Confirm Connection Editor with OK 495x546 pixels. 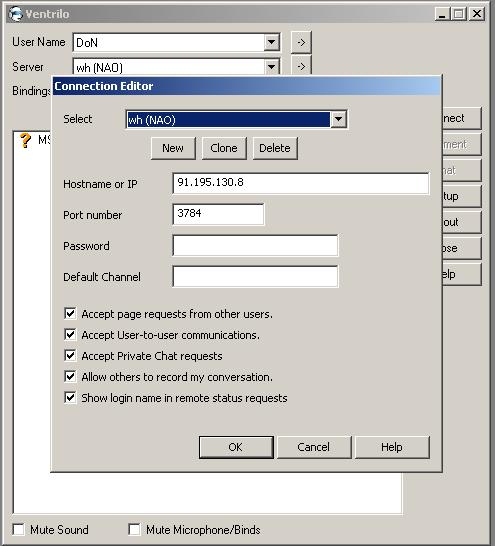point(236,447)
